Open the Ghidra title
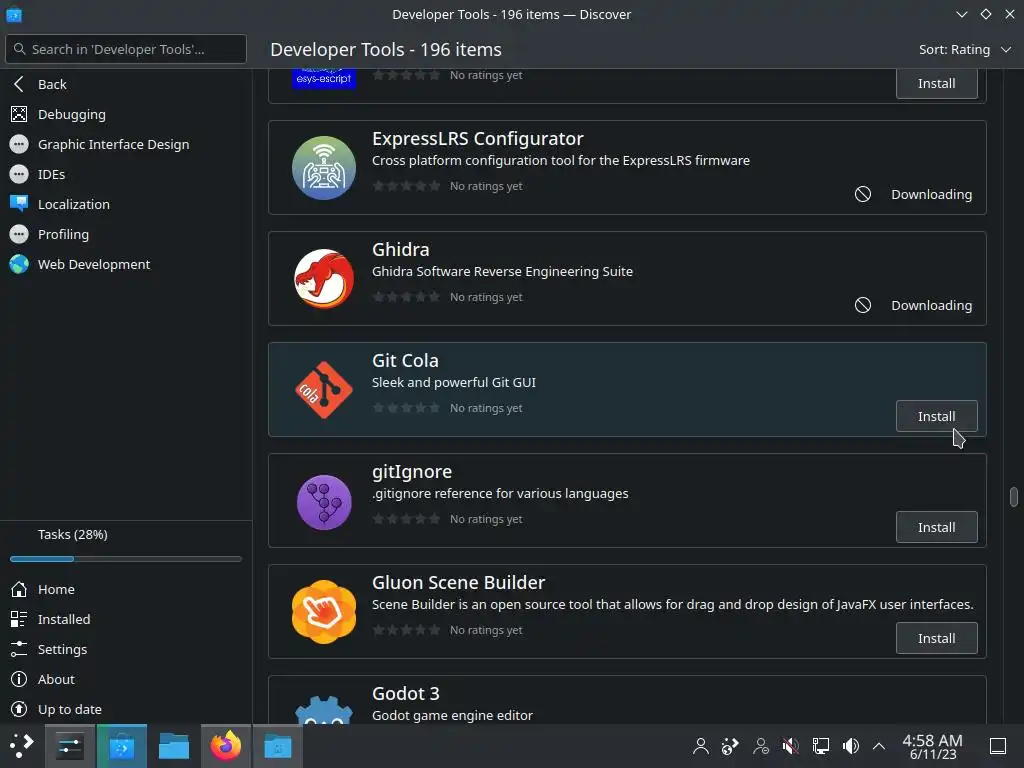The height and width of the screenshot is (768, 1024). (400, 249)
